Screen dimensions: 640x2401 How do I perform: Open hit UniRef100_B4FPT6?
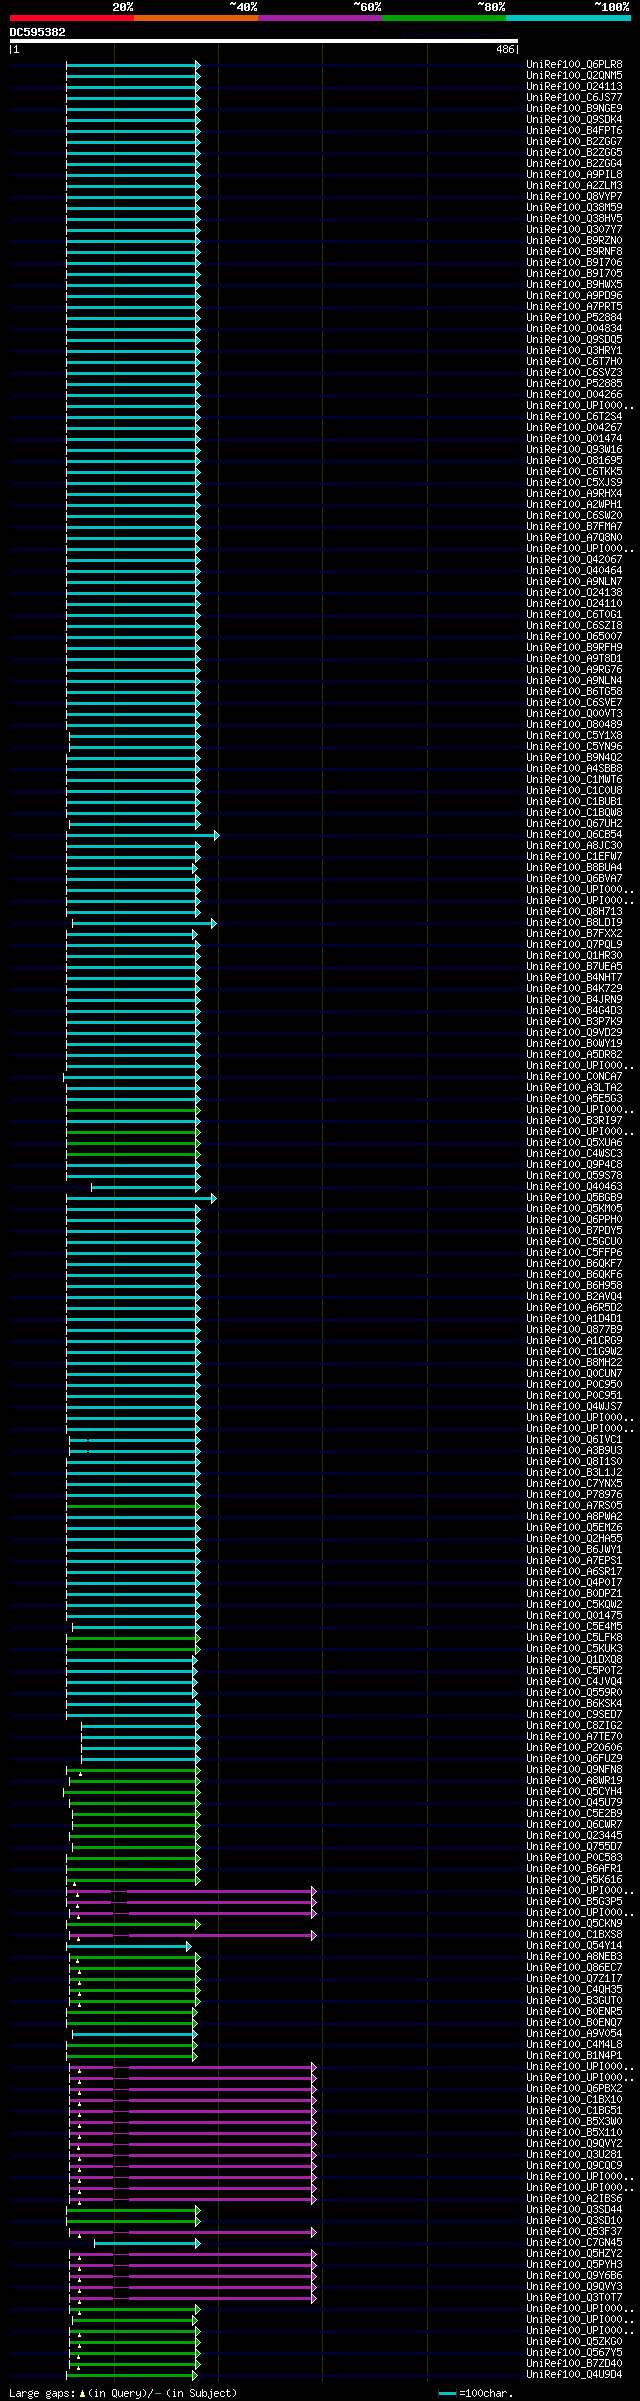point(574,131)
